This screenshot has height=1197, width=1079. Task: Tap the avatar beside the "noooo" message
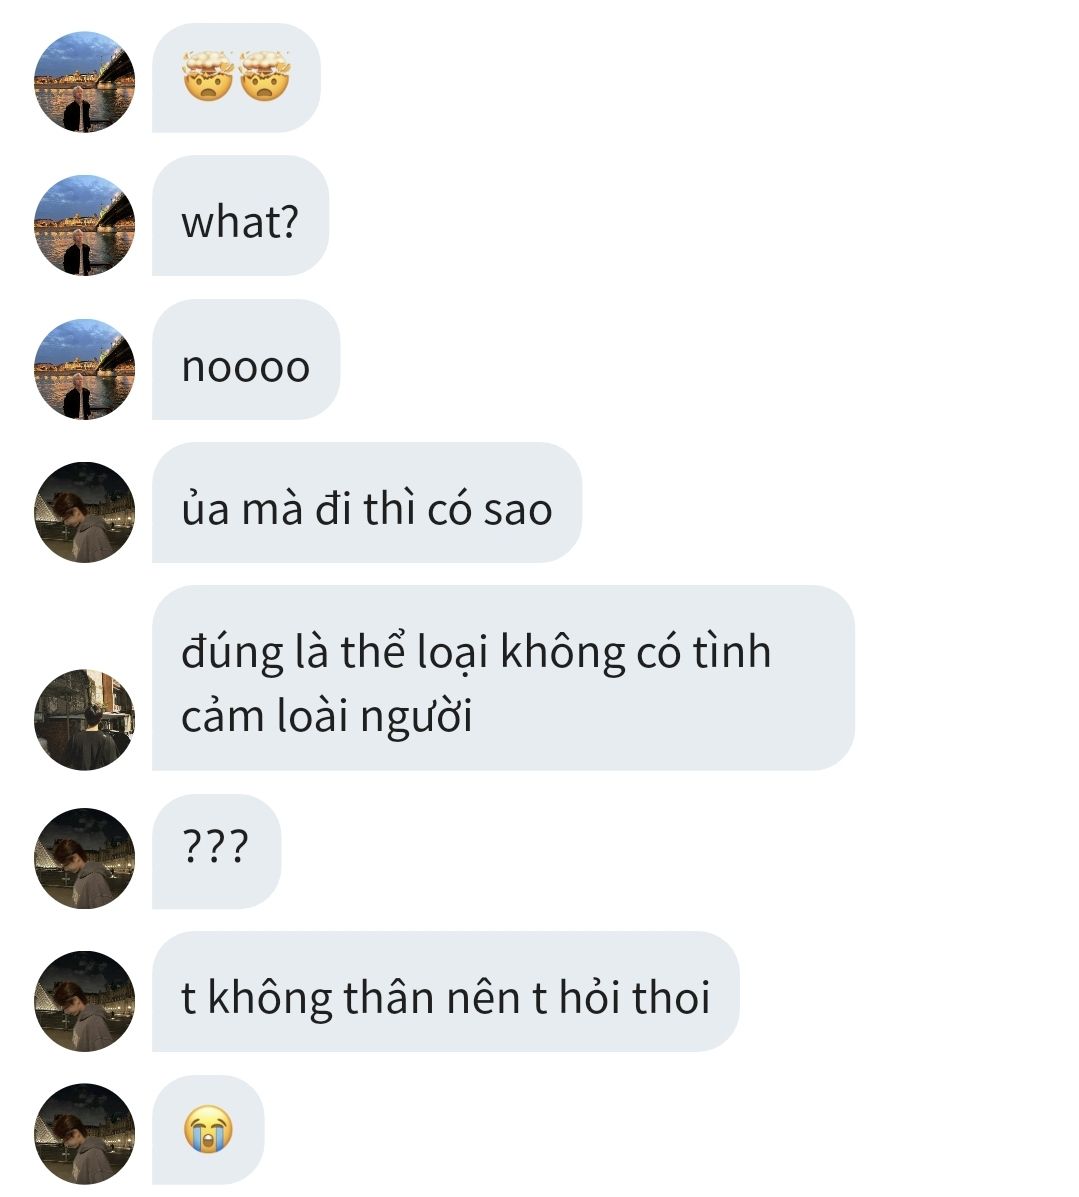[85, 369]
